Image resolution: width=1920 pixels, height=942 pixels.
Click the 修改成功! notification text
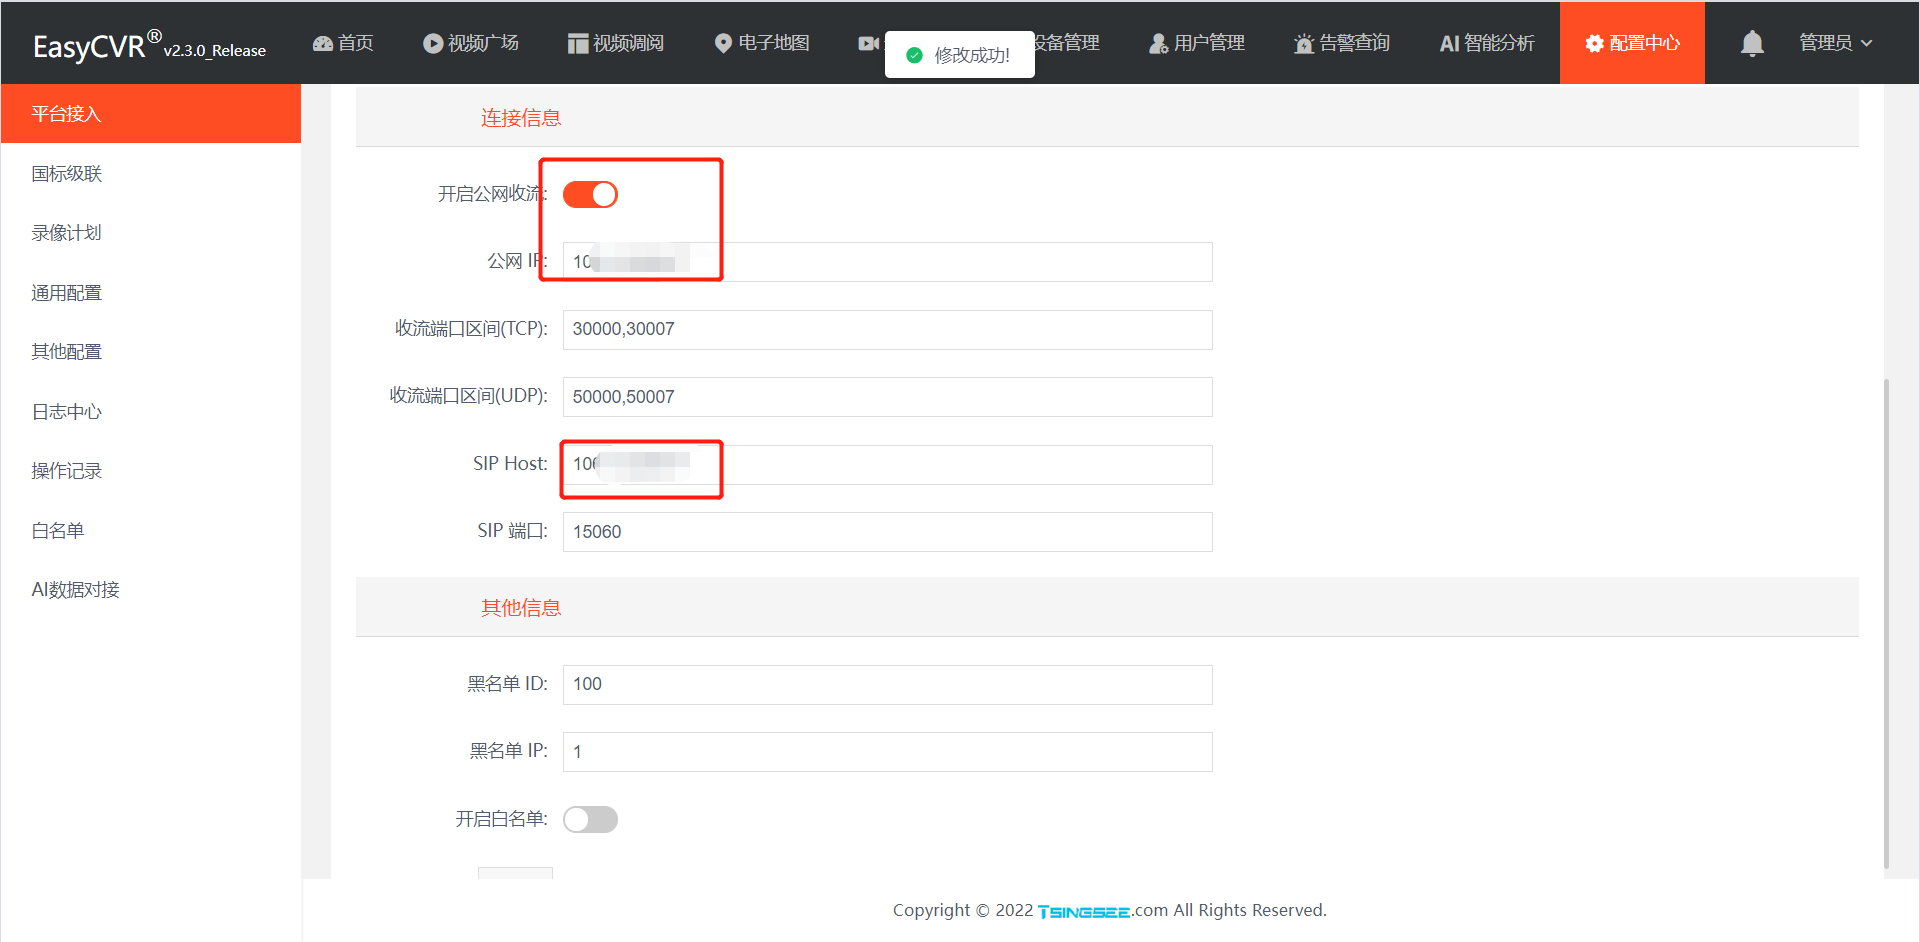coord(972,55)
